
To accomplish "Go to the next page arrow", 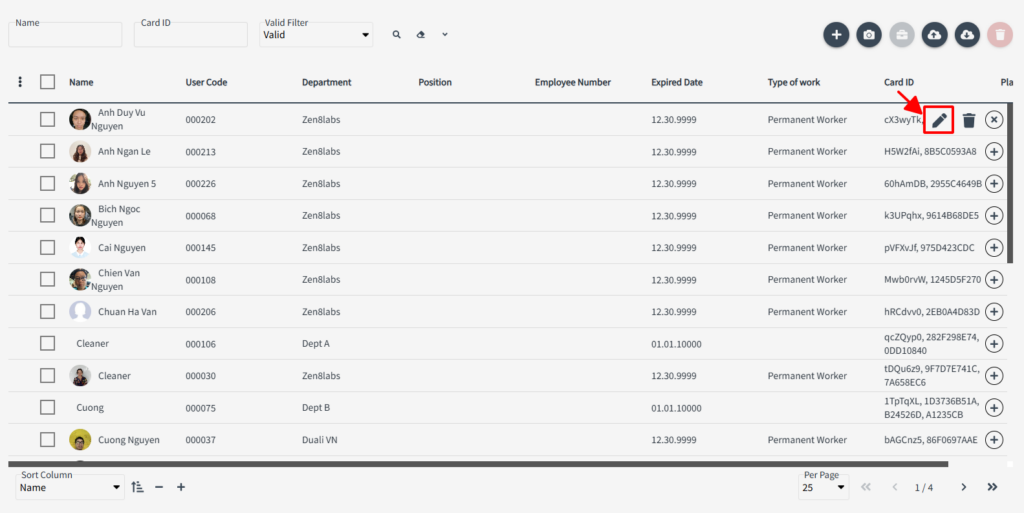I will point(964,487).
